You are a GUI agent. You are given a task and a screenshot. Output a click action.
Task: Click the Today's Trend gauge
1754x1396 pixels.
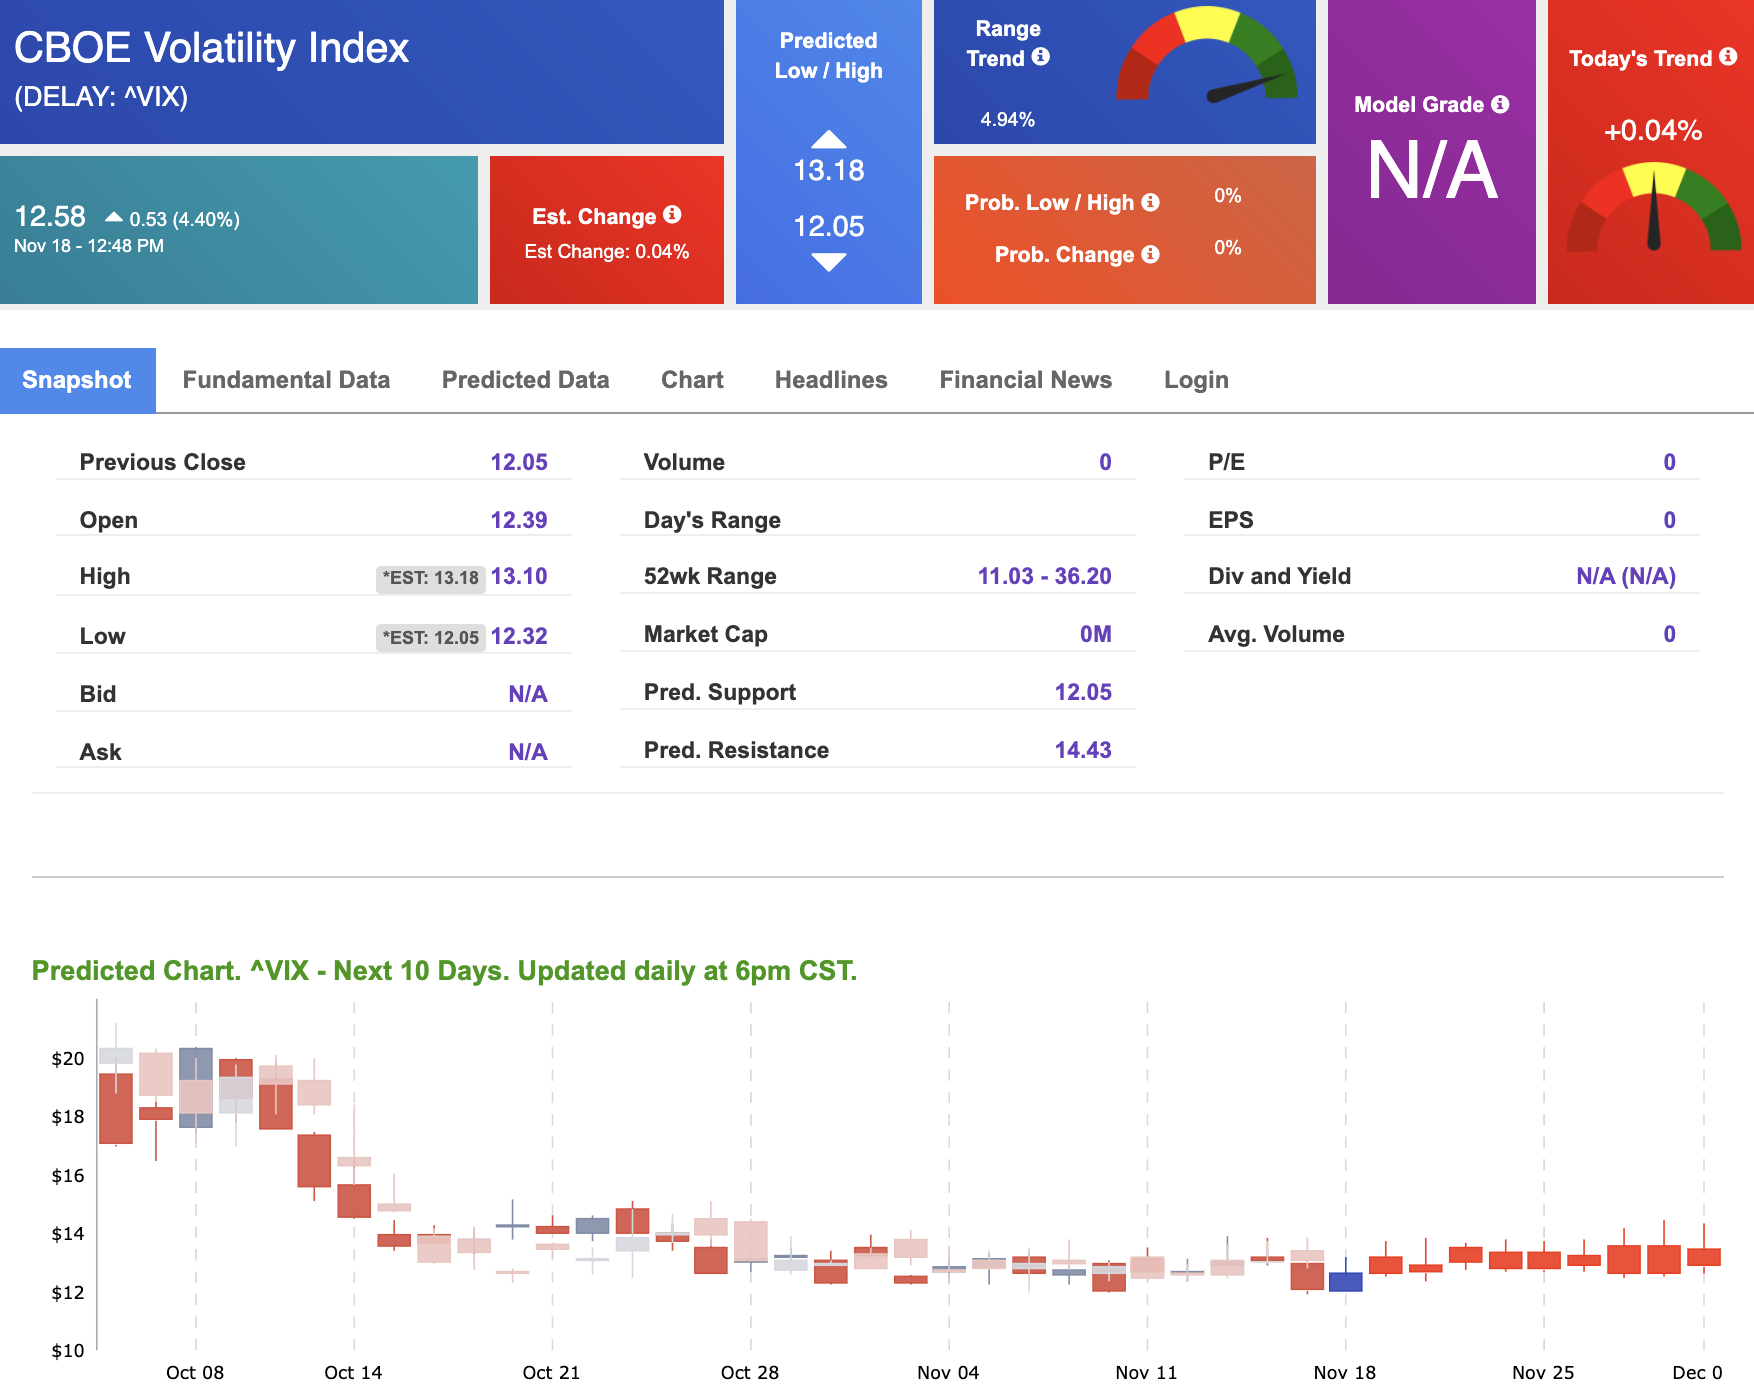[x=1654, y=208]
